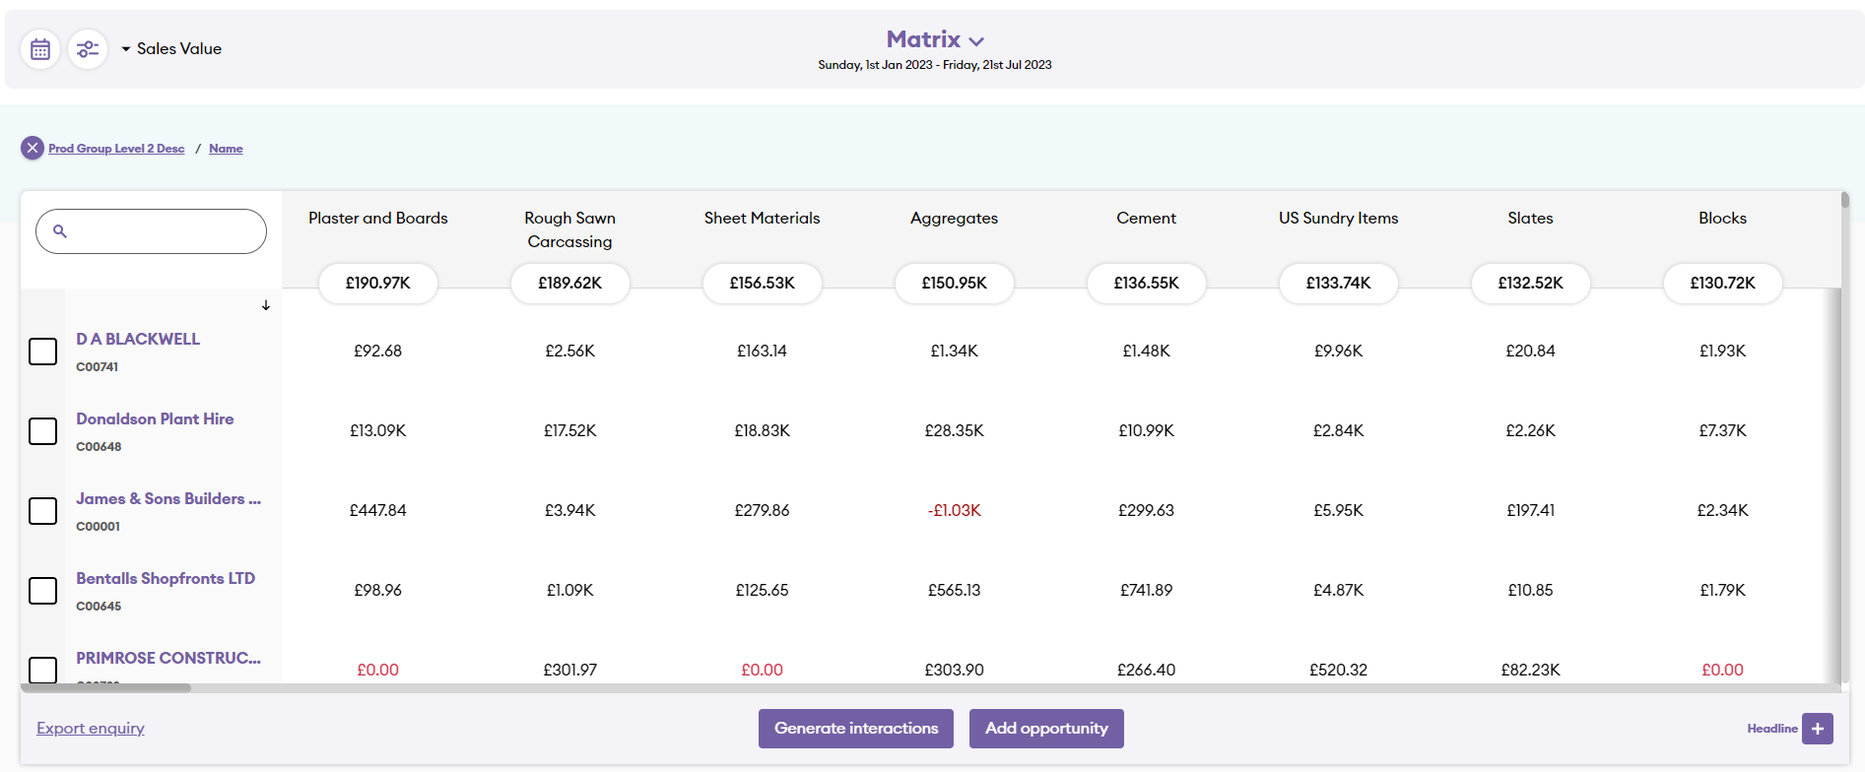Click the horizontal scrollbar under the table
This screenshot has width=1865, height=772.
(106, 688)
